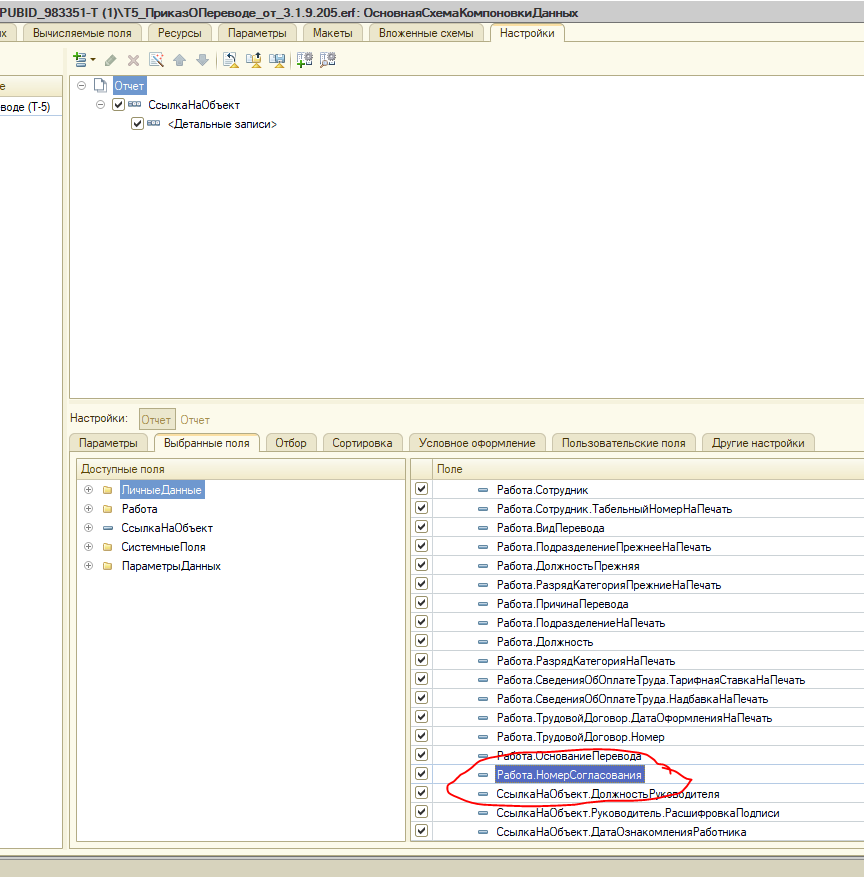
Task: Click the field icon of Работа.Сотрудник row
Action: (x=483, y=490)
